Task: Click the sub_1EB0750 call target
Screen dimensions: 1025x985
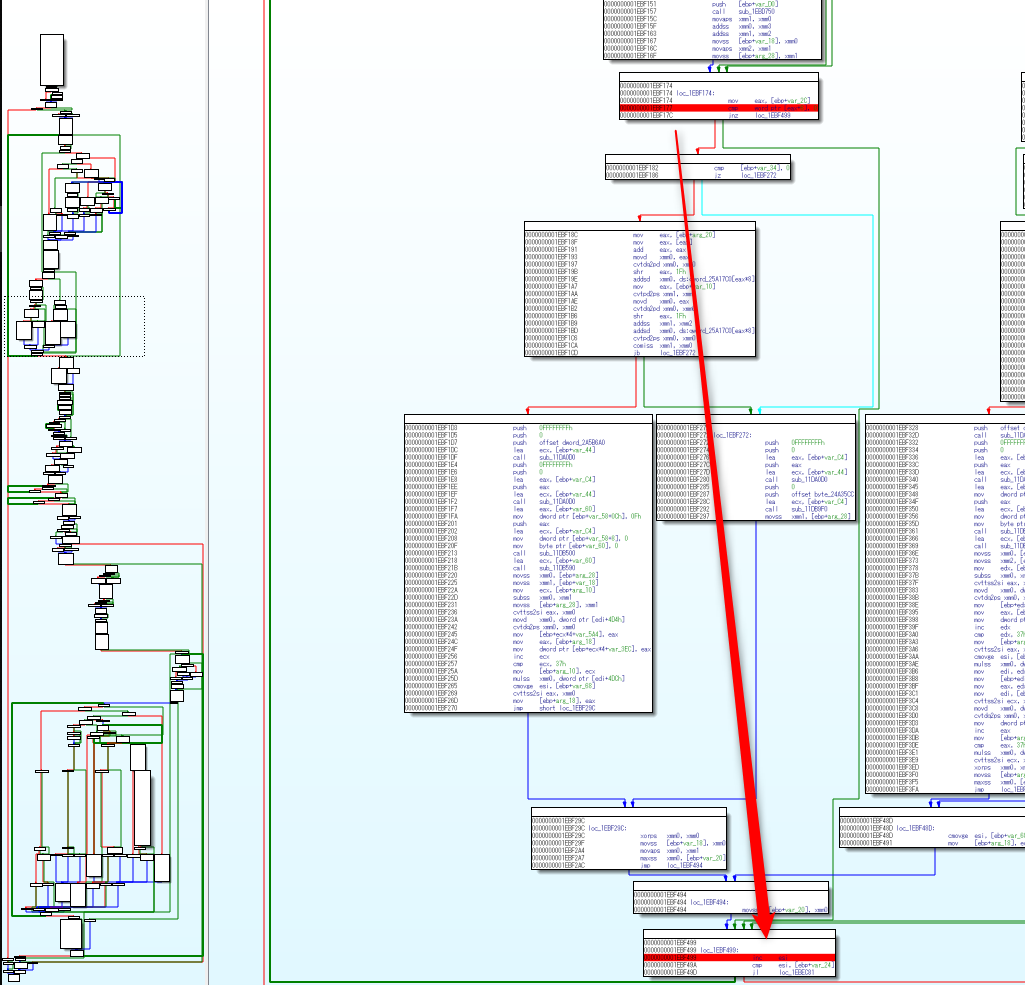Action: point(756,10)
